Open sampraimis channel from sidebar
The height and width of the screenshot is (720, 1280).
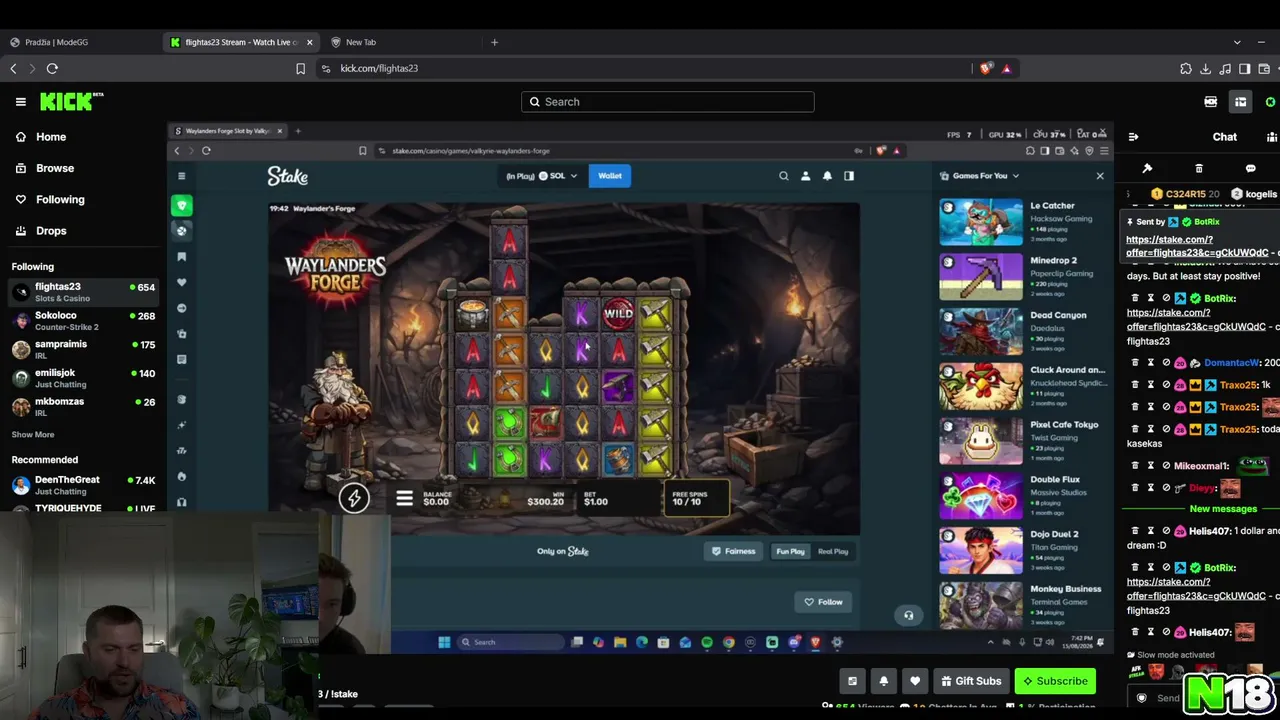pyautogui.click(x=83, y=349)
